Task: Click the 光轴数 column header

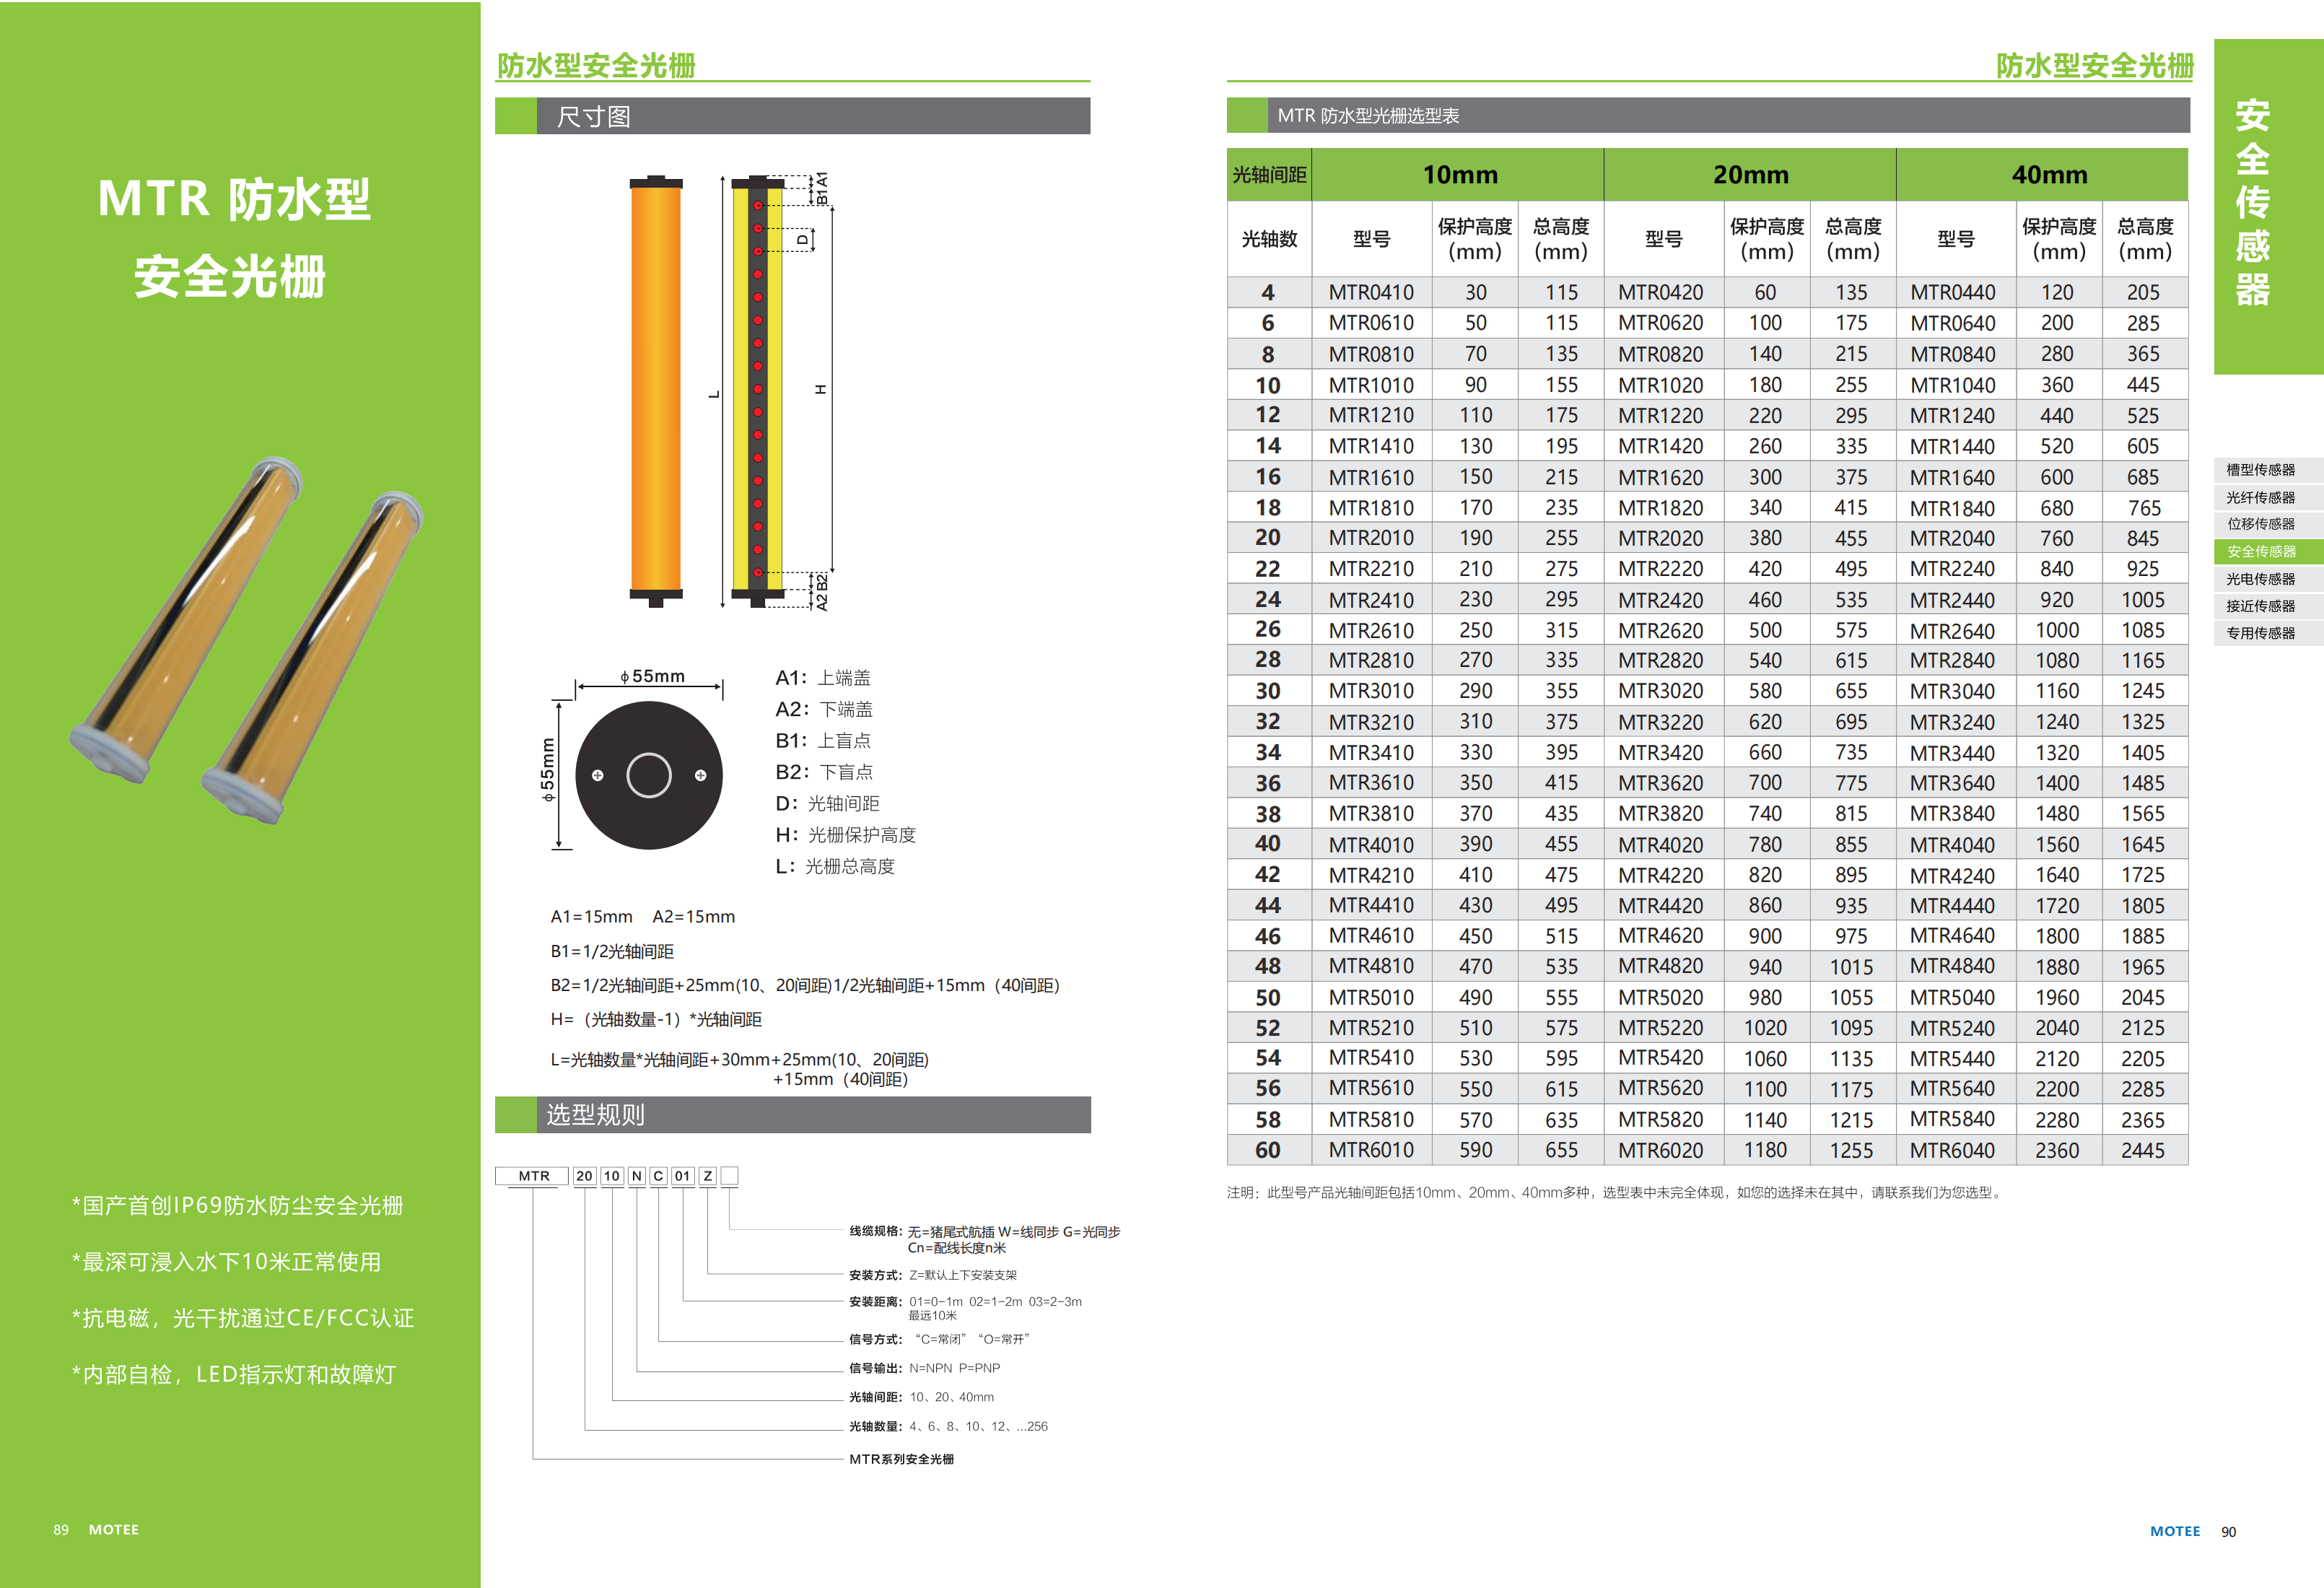Action: (1269, 239)
